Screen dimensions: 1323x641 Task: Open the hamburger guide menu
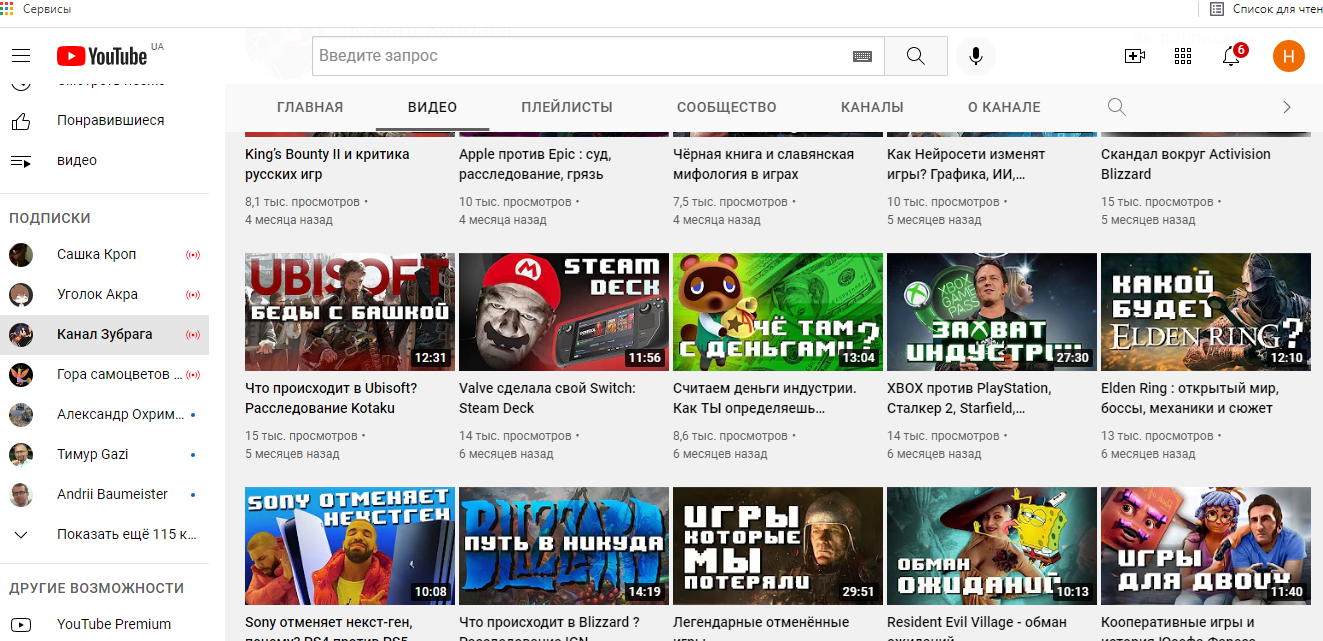click(x=21, y=56)
